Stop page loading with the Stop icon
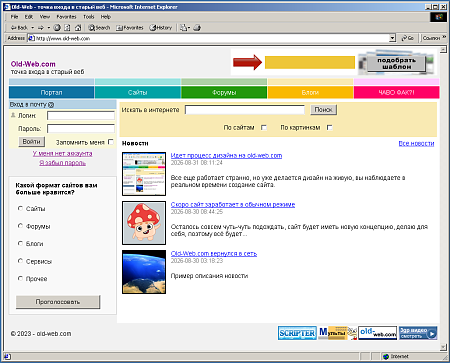 57,28
